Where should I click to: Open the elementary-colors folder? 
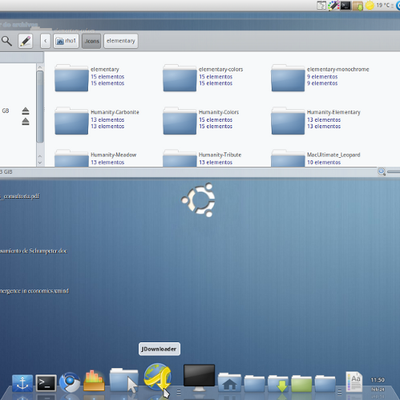pyautogui.click(x=180, y=79)
